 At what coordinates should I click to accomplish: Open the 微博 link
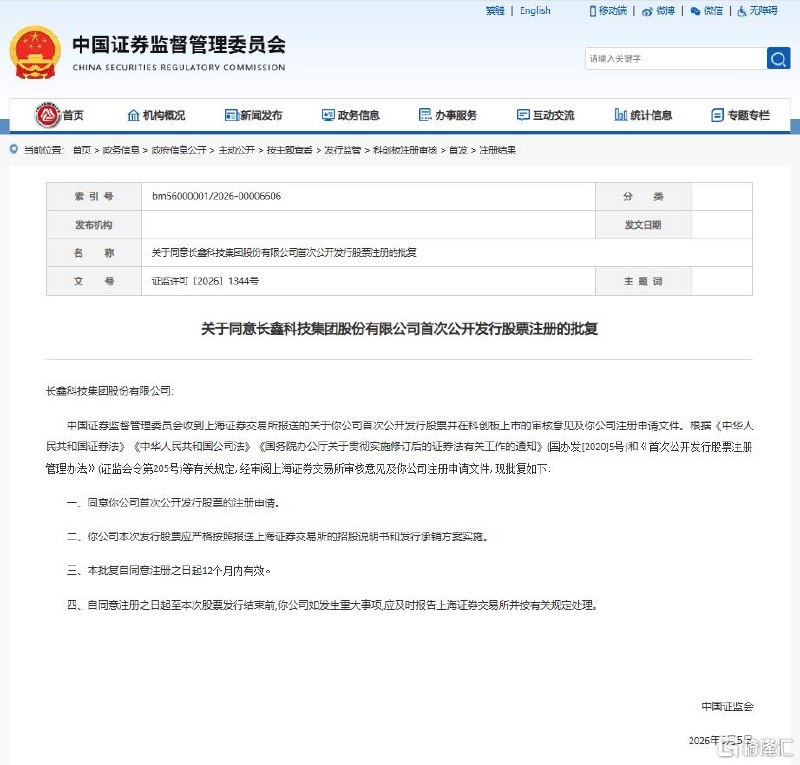click(665, 11)
